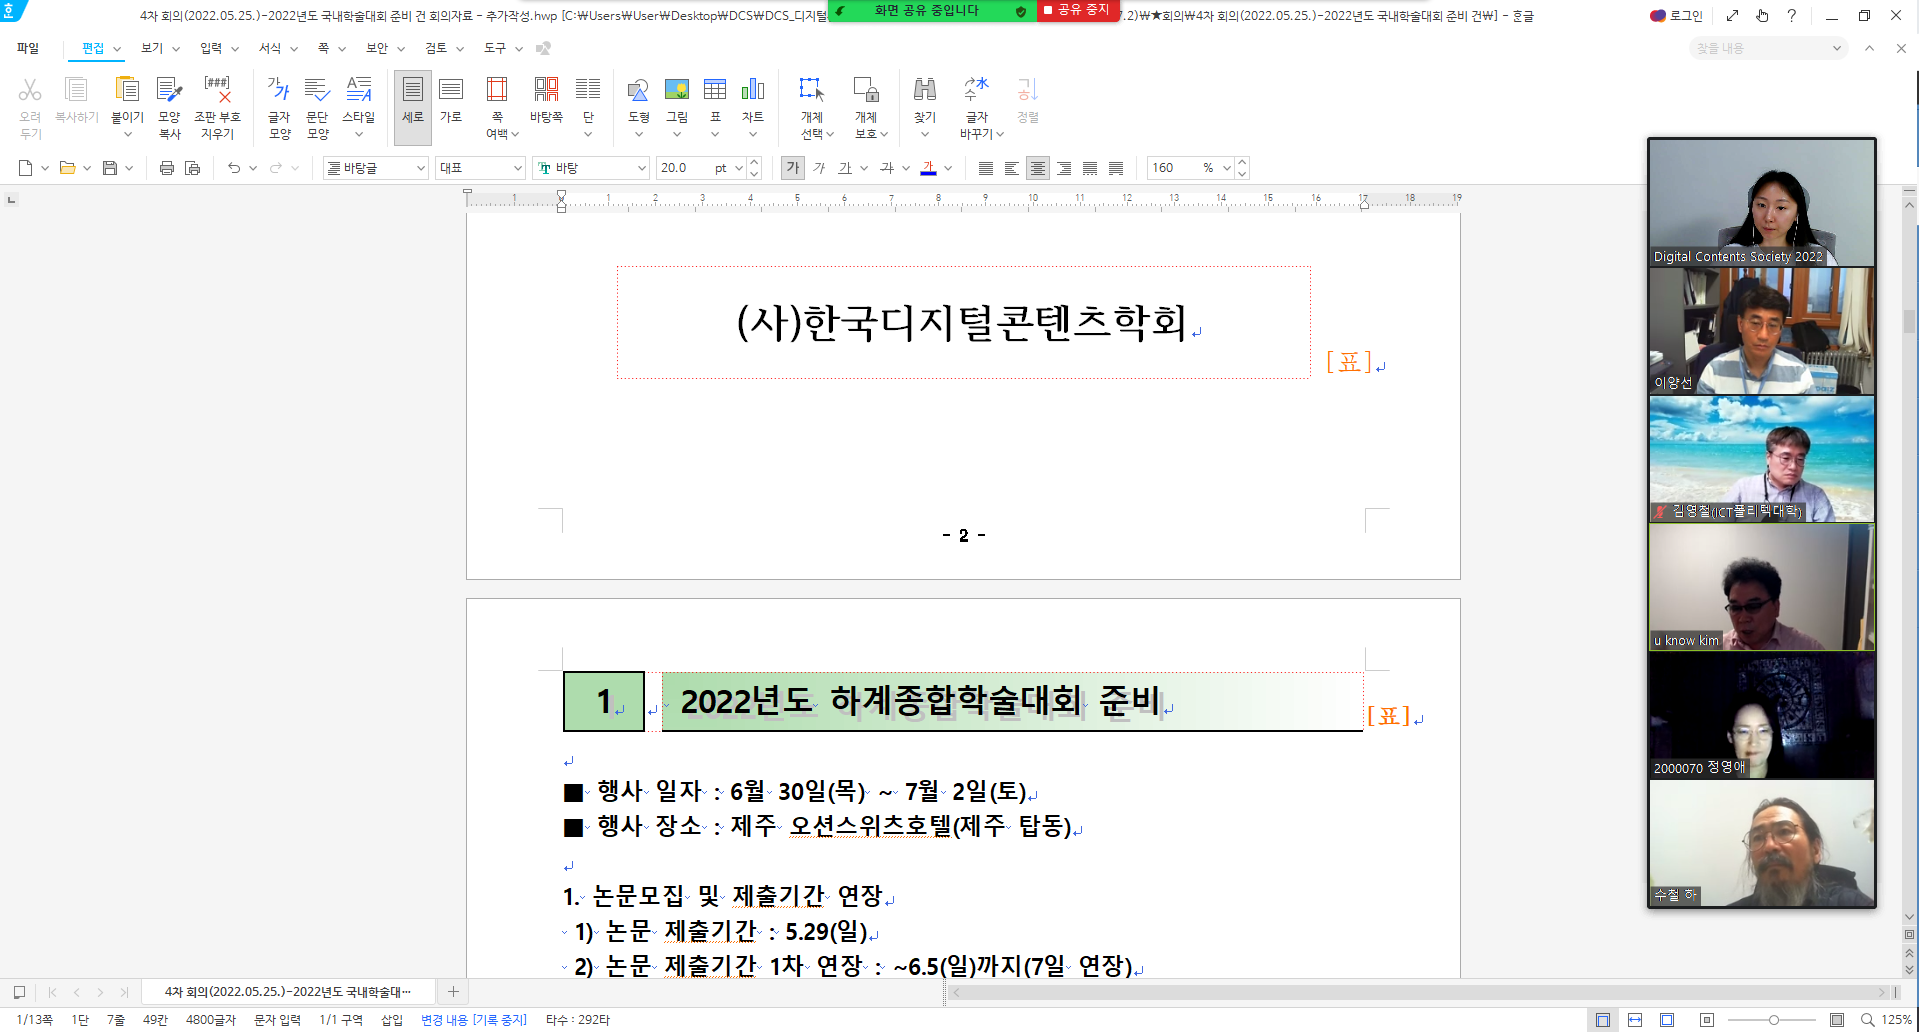Open the 바탕 font name dropdown
The width and height of the screenshot is (1919, 1032).
point(641,168)
